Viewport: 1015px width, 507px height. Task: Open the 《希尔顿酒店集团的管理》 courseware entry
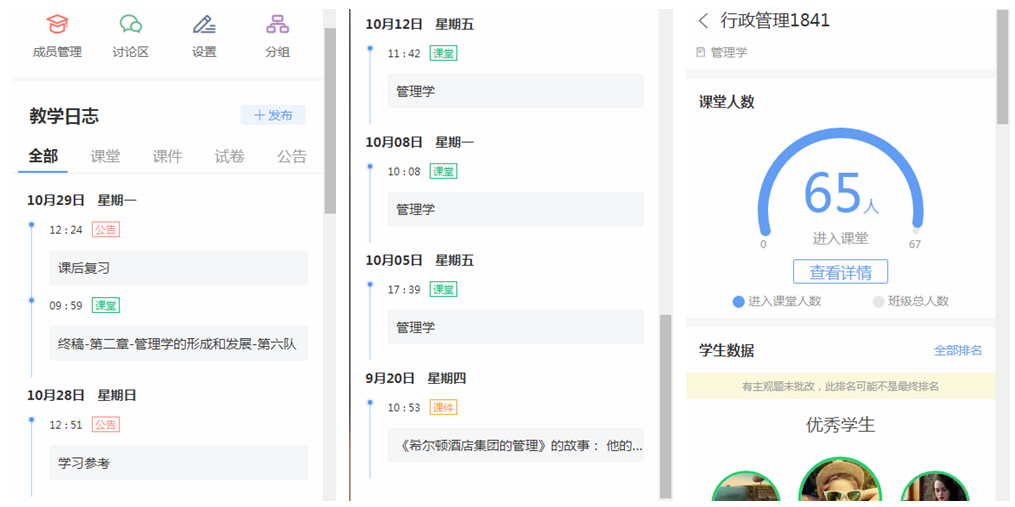click(515, 445)
